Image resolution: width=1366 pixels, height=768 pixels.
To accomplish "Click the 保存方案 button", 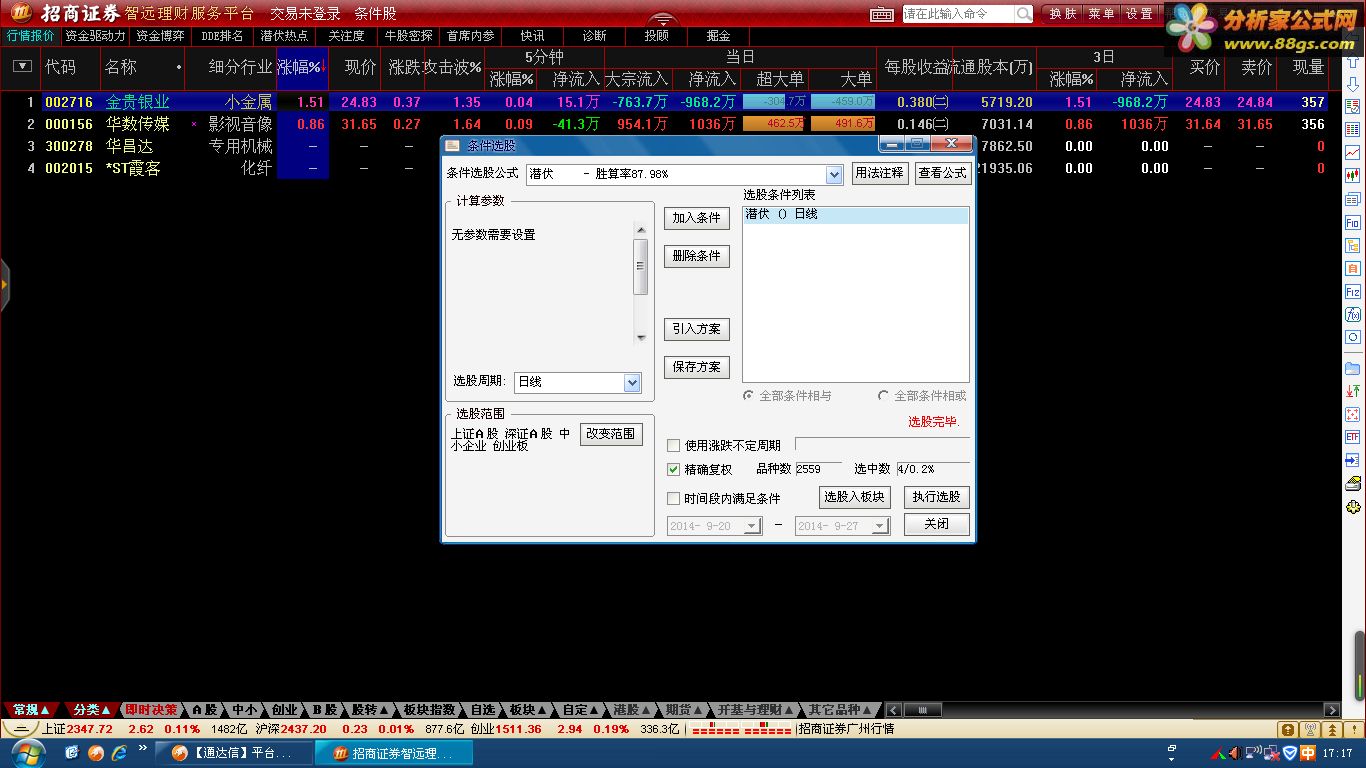I will (x=697, y=367).
